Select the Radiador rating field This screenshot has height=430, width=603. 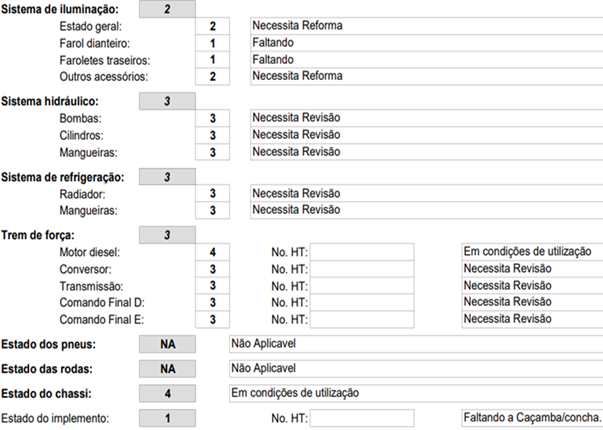(x=213, y=193)
